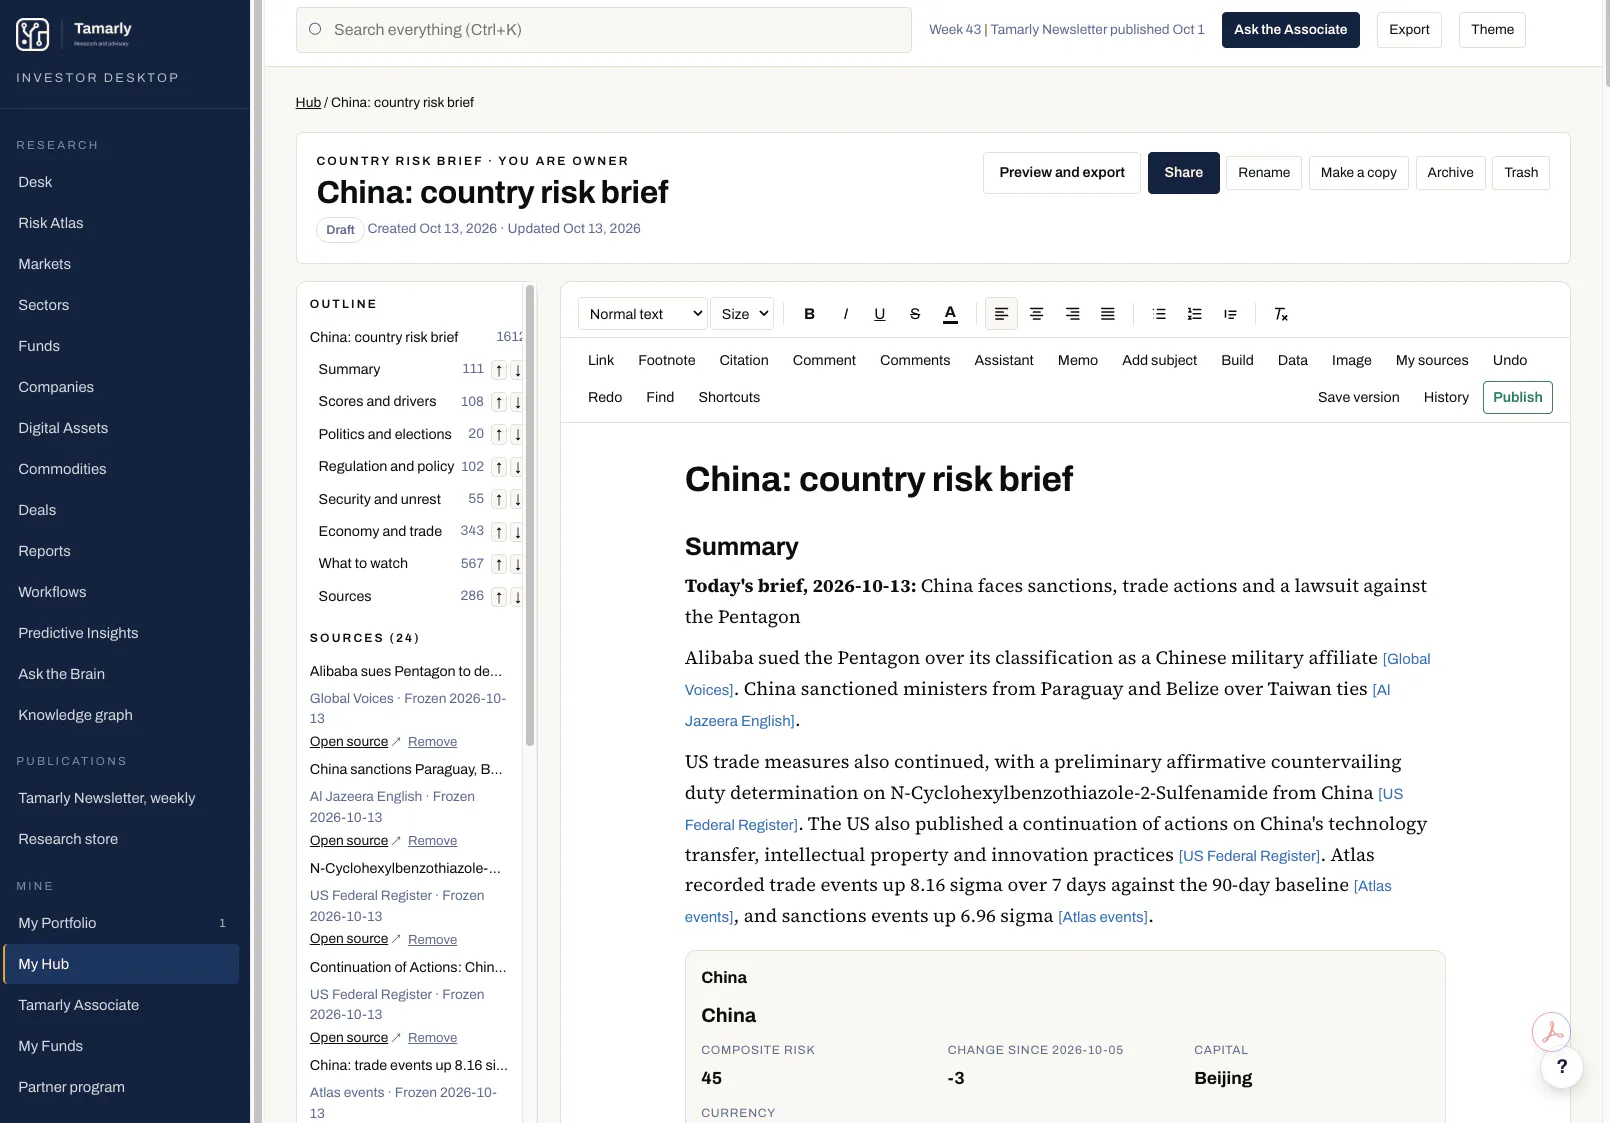Toggle italic formatting
The image size is (1610, 1123).
(845, 314)
